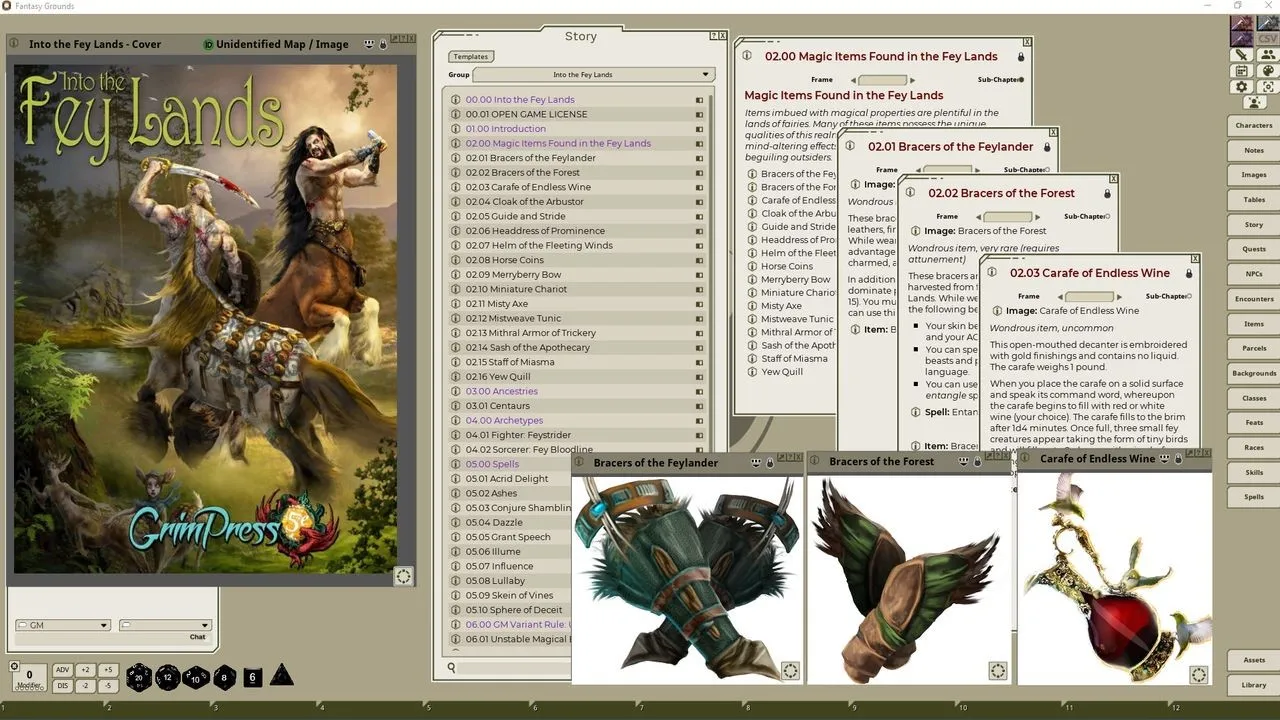Roll the d8 die
This screenshot has width=1280, height=720.
click(x=224, y=677)
